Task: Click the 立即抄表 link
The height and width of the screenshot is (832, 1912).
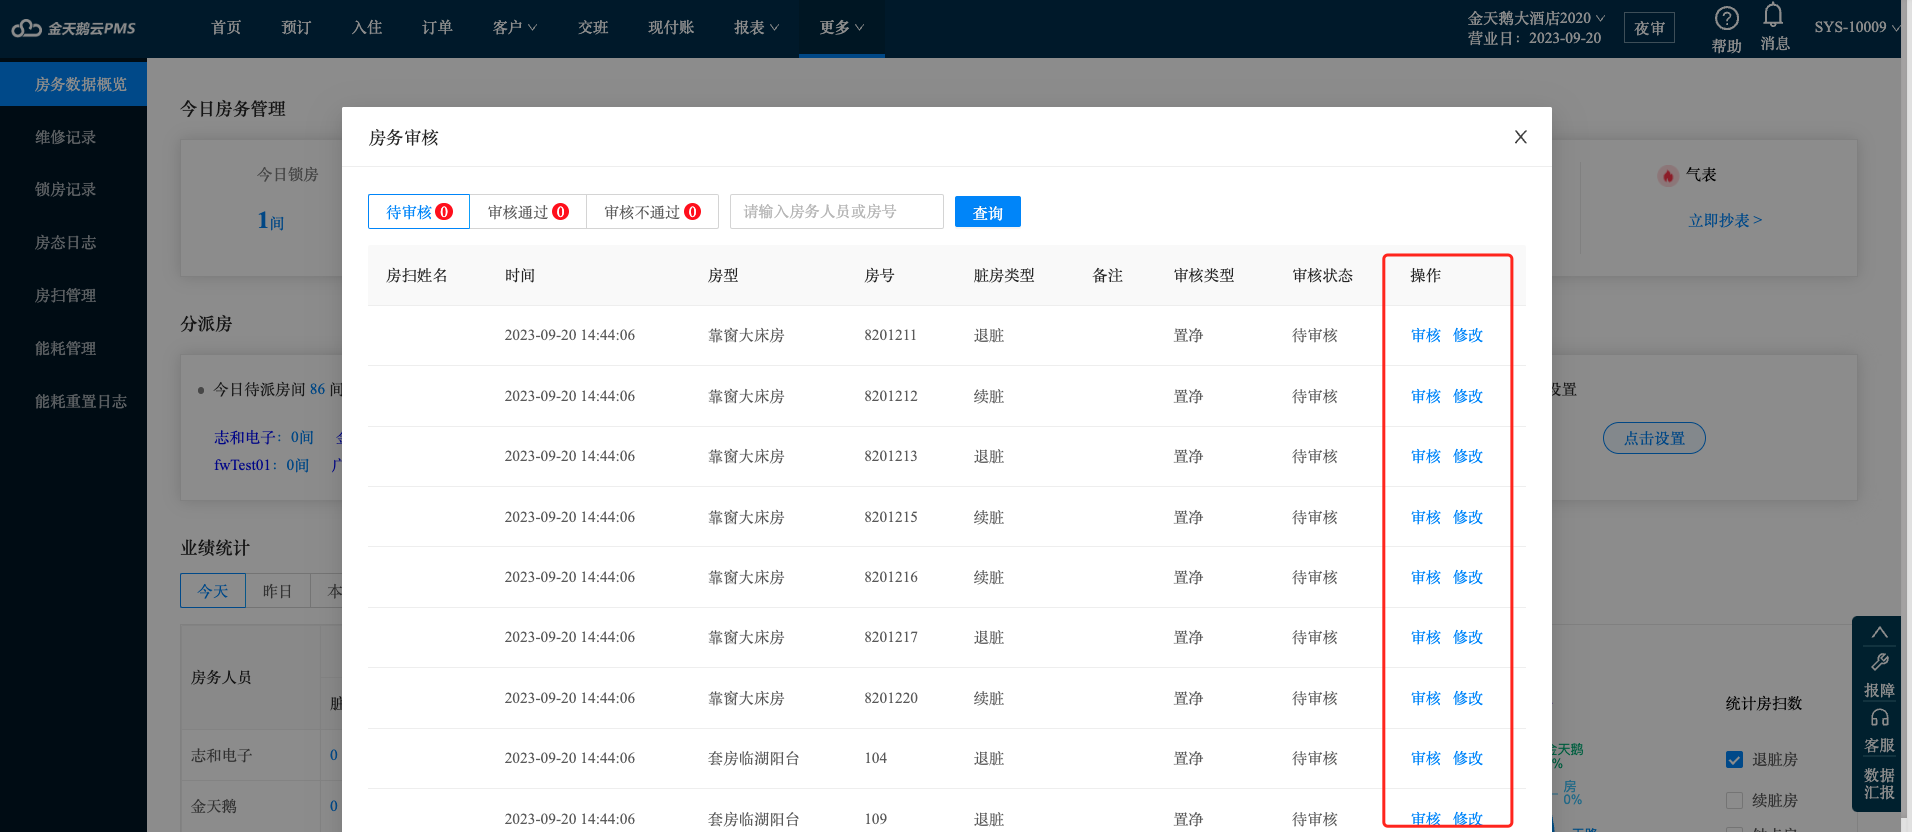Action: tap(1725, 220)
